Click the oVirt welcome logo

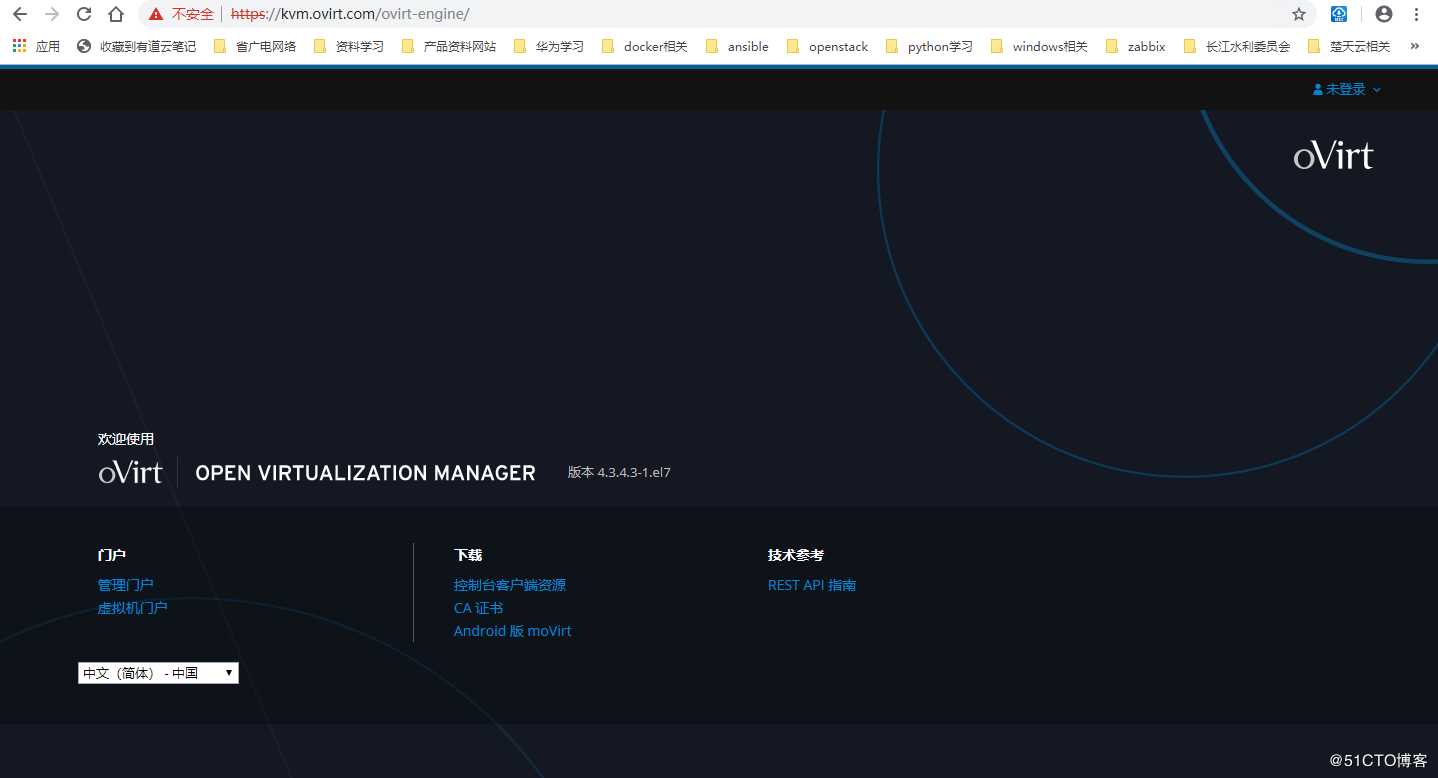coord(130,472)
